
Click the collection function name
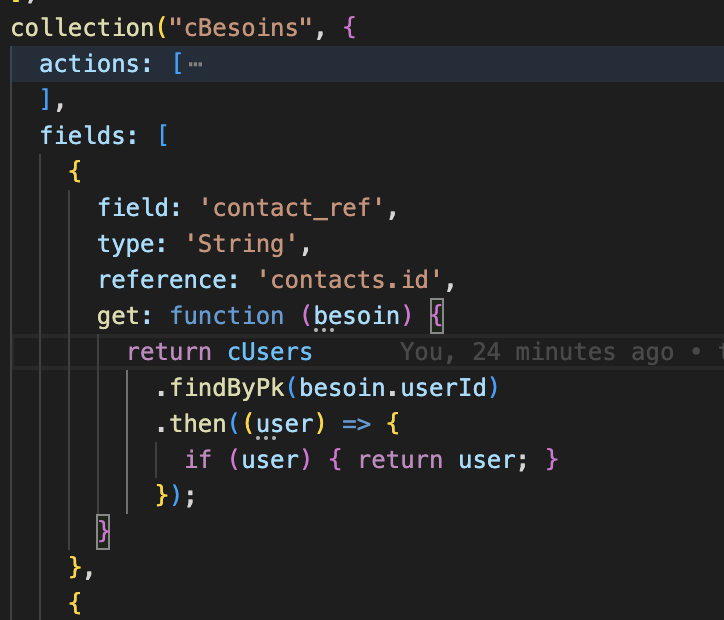[73, 28]
